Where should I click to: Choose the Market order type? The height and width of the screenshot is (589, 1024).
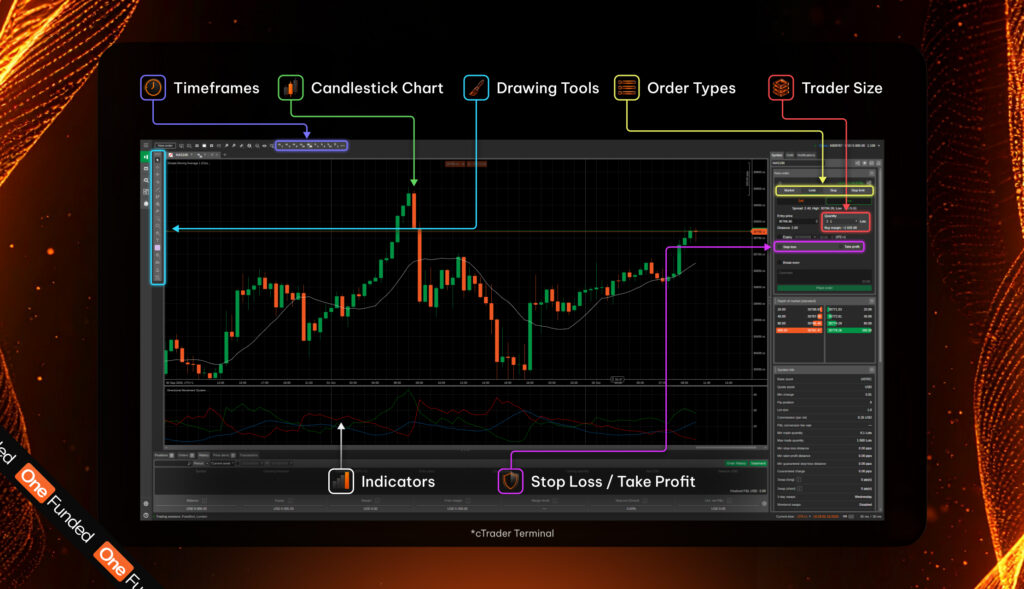[789, 191]
